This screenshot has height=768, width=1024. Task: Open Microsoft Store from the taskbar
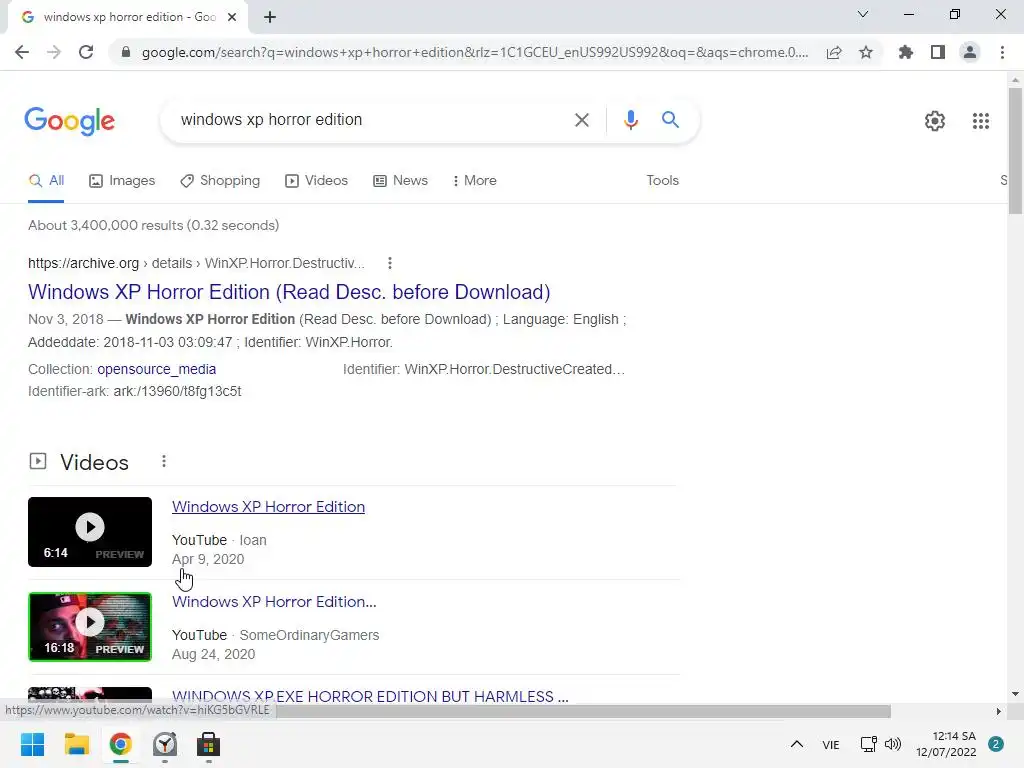(x=208, y=744)
